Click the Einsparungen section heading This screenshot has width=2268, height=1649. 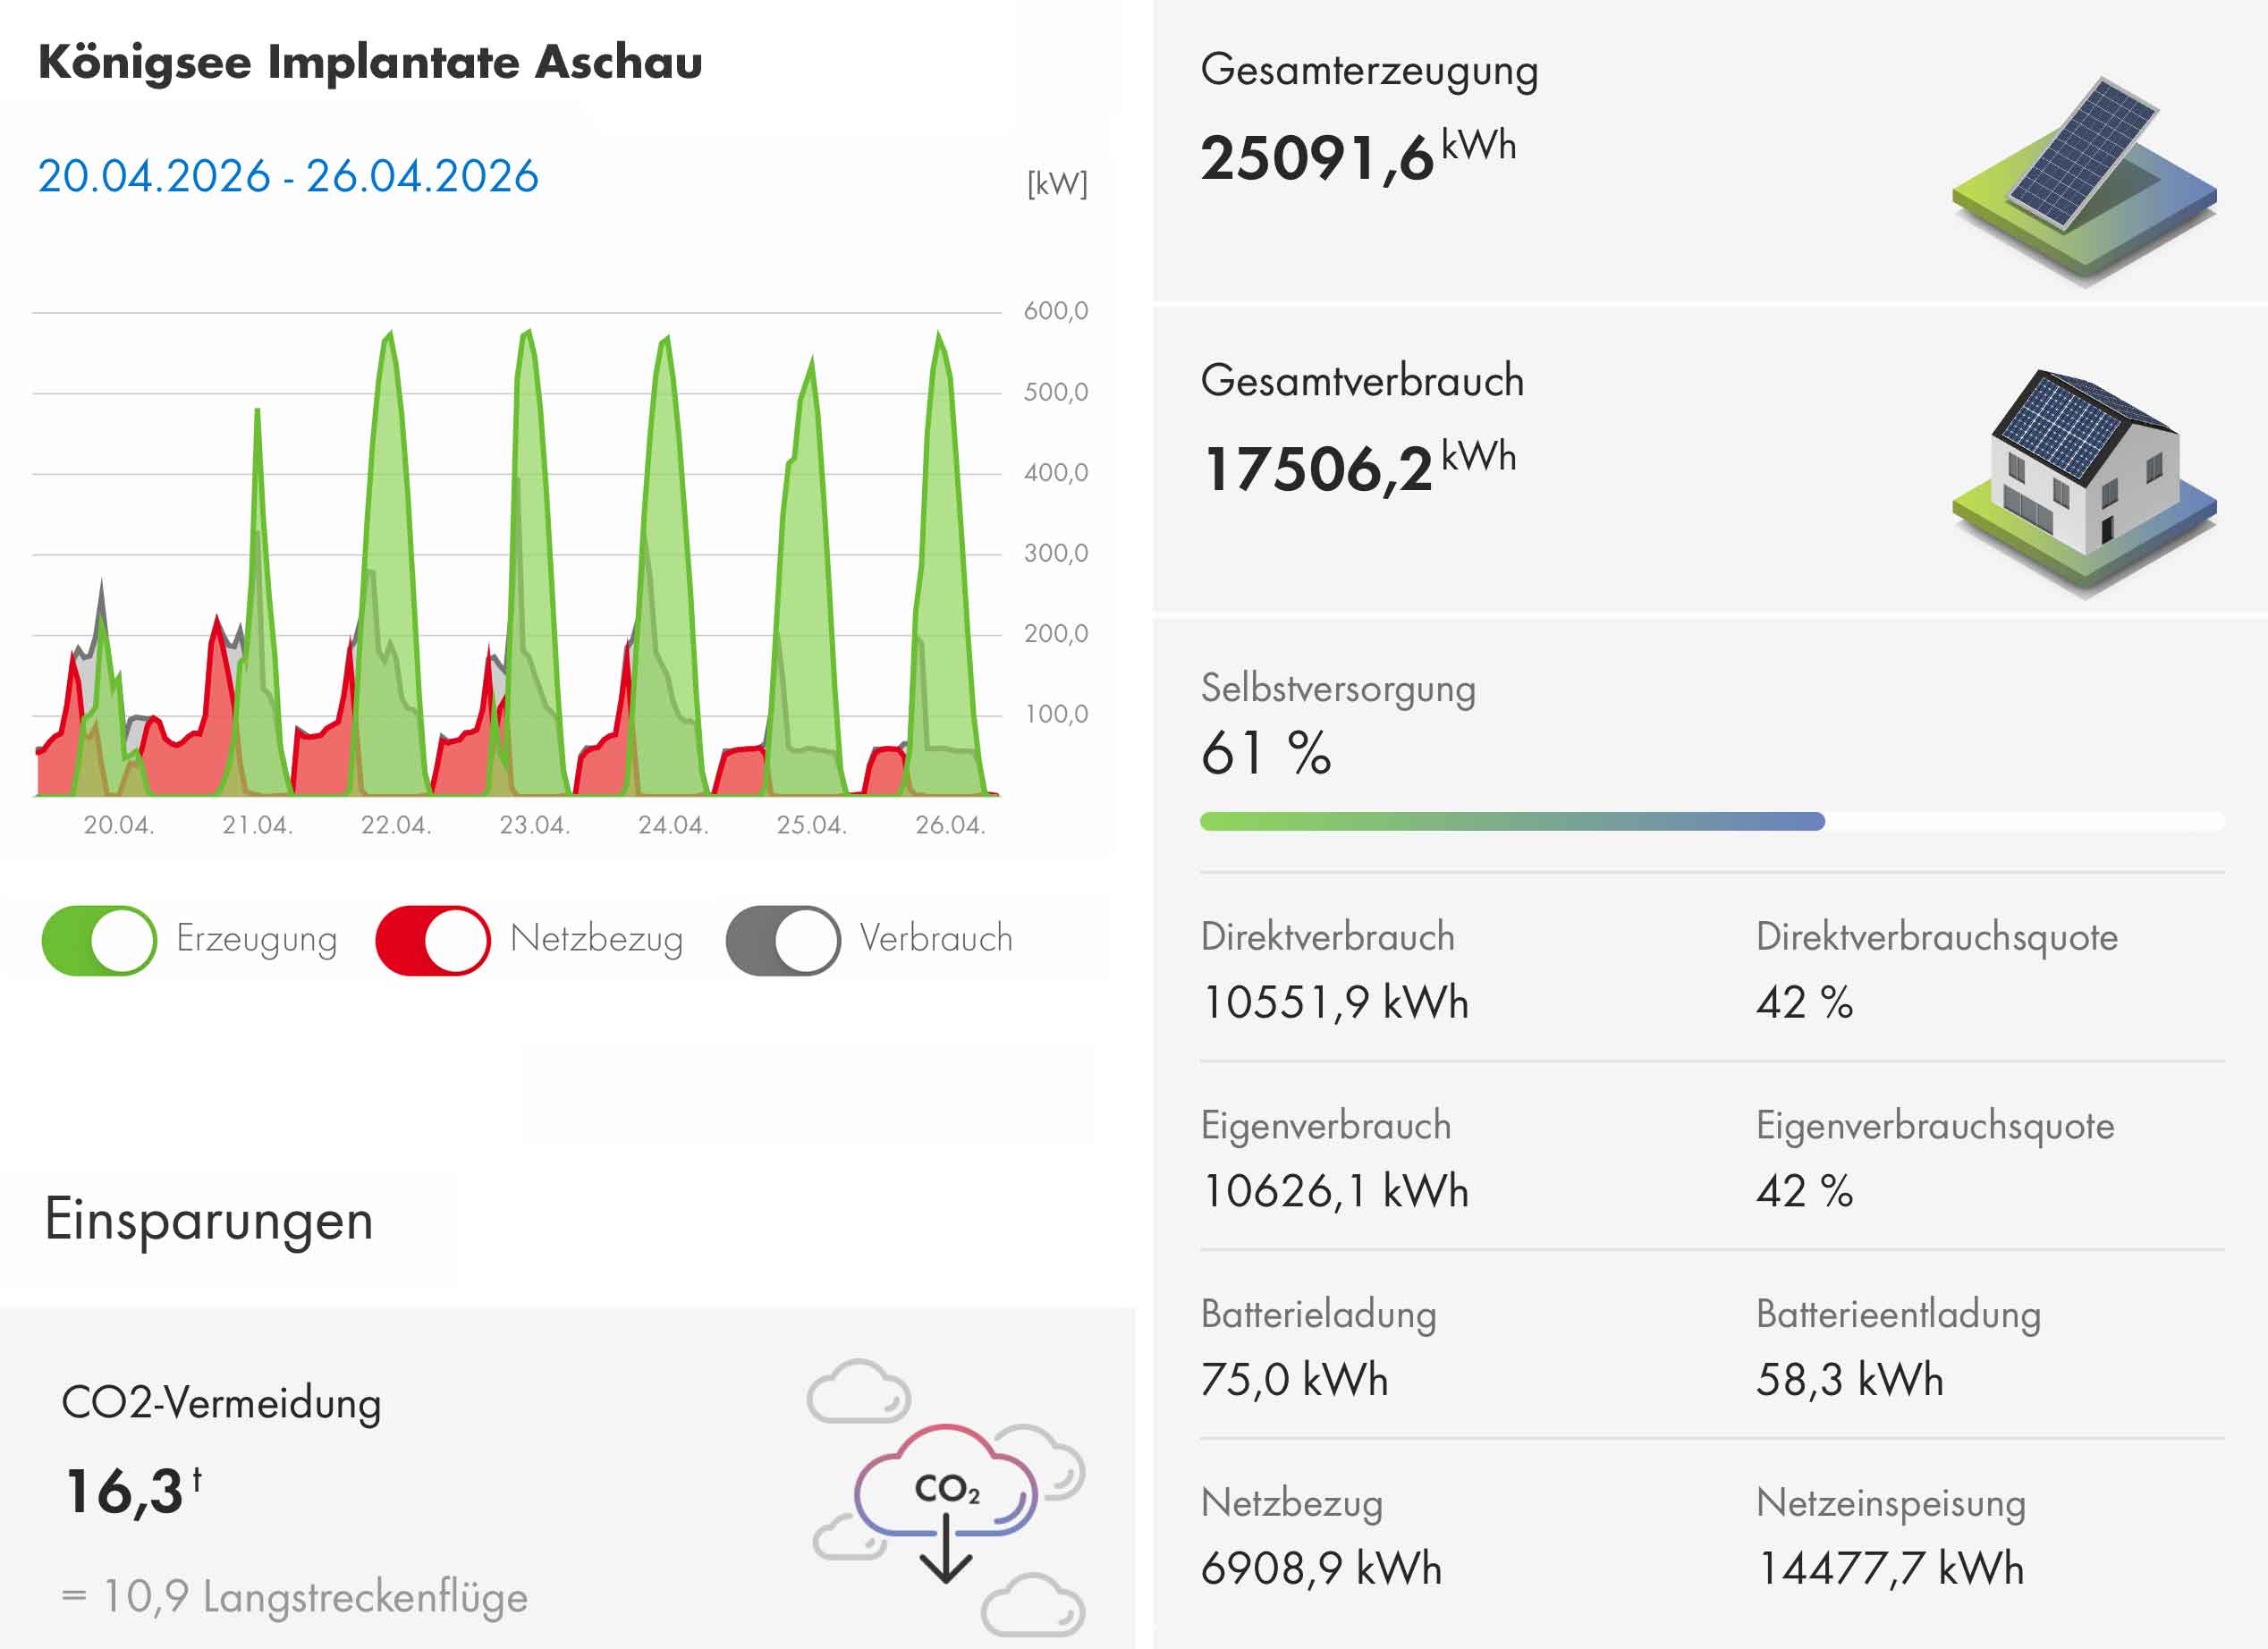[209, 1220]
